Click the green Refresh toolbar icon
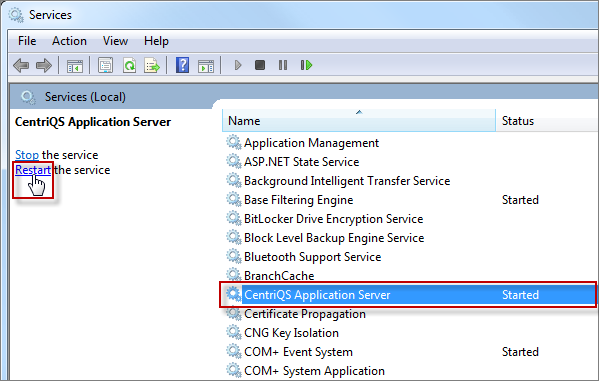Viewport: 599px width, 381px height. click(x=130, y=65)
